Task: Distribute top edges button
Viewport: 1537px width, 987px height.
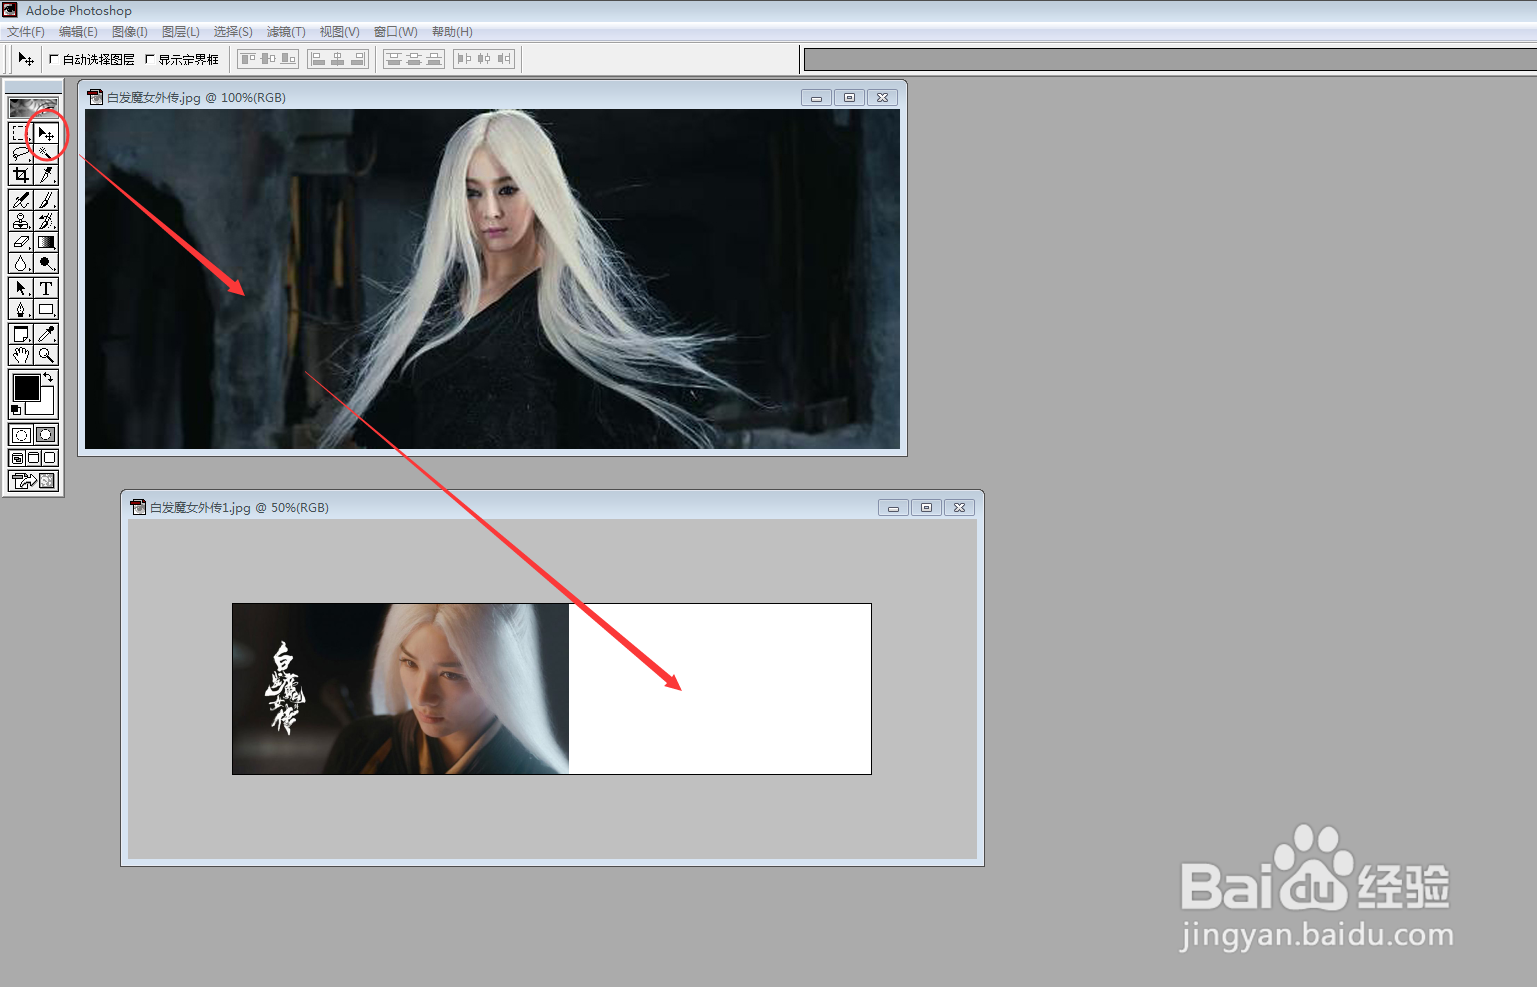Action: click(394, 59)
